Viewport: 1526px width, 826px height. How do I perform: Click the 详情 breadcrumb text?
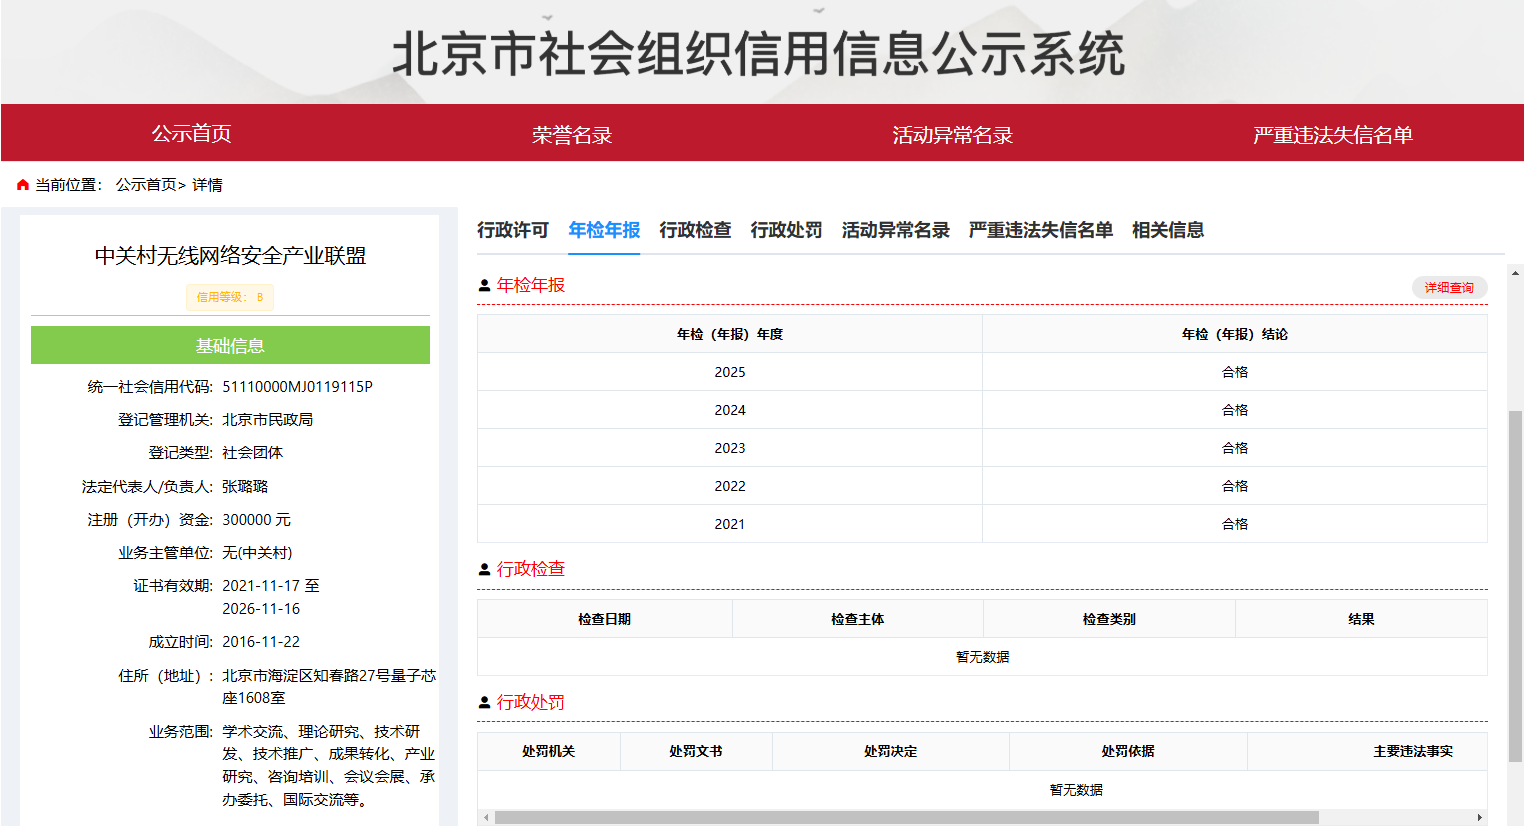click(208, 185)
